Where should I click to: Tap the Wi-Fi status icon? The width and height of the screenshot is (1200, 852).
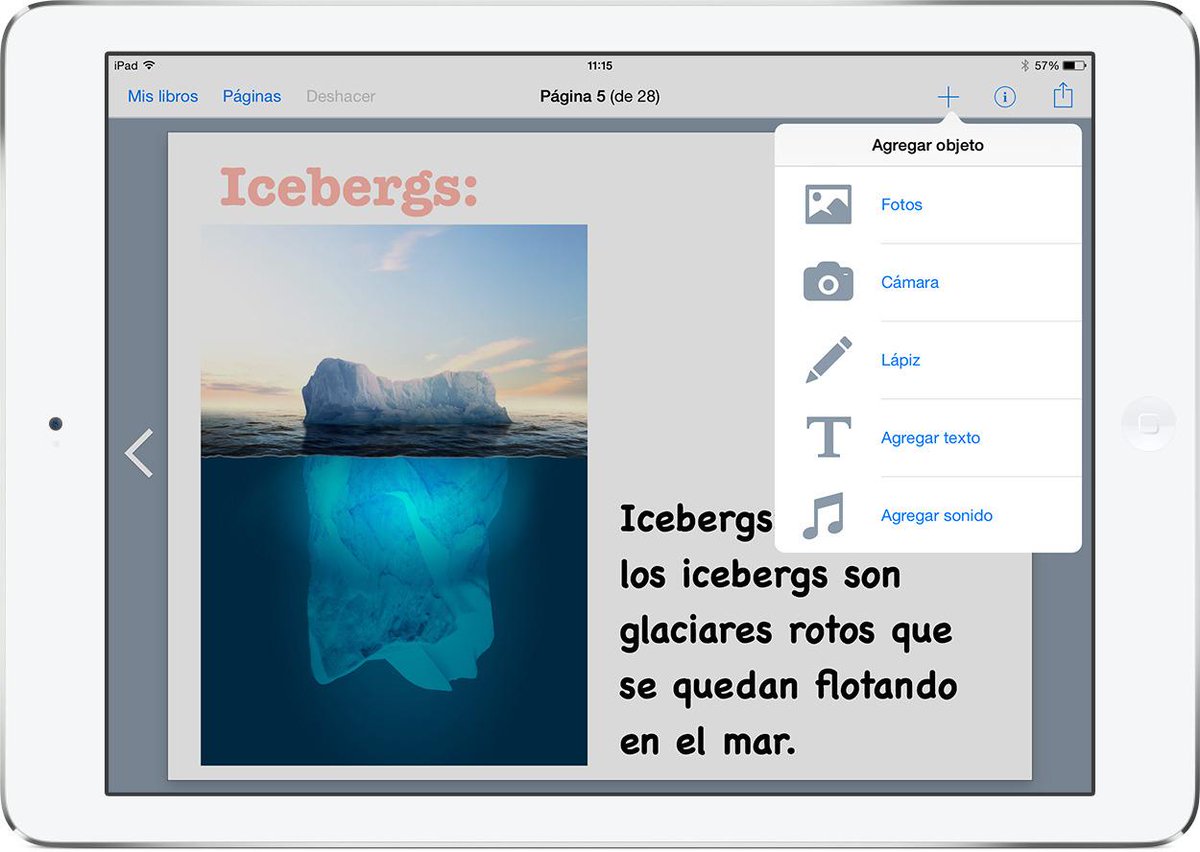tap(150, 66)
